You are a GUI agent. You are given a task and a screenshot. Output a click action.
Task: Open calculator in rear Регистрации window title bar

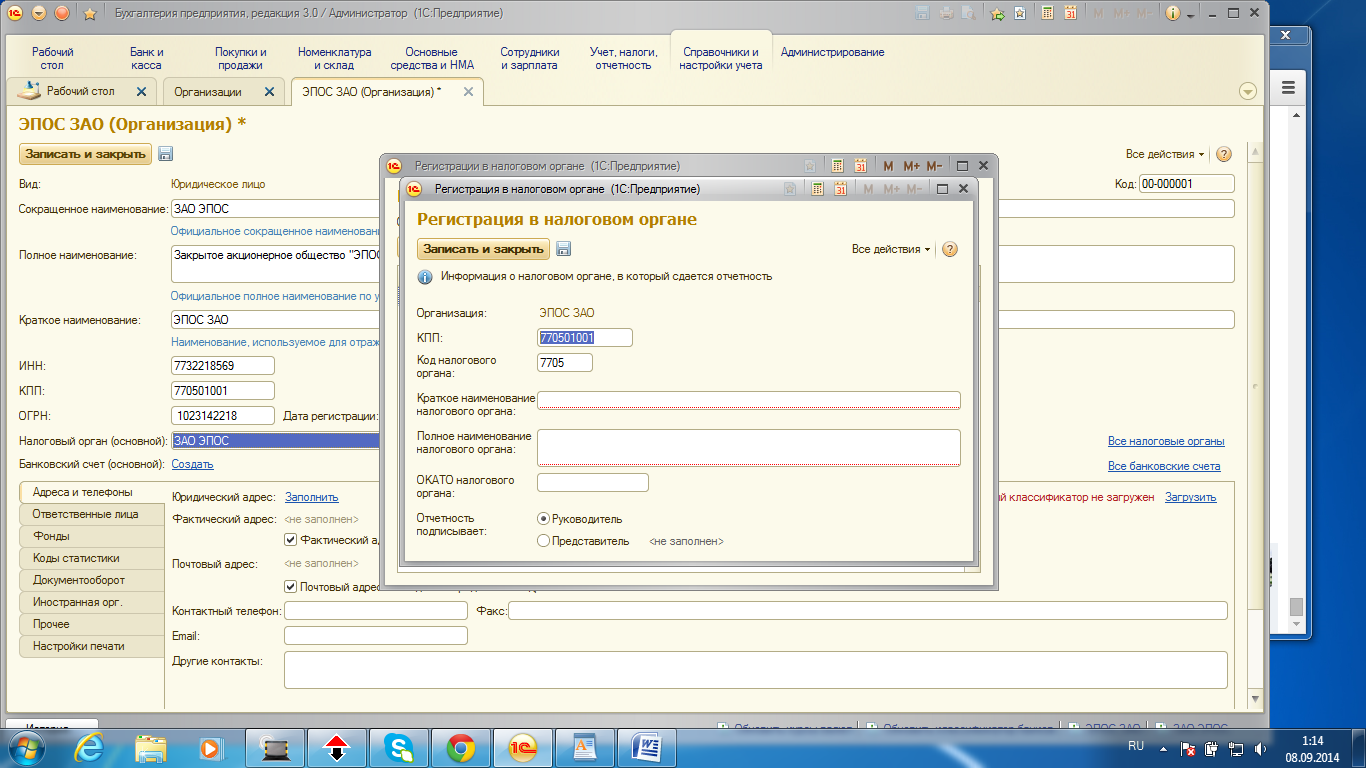tap(837, 165)
